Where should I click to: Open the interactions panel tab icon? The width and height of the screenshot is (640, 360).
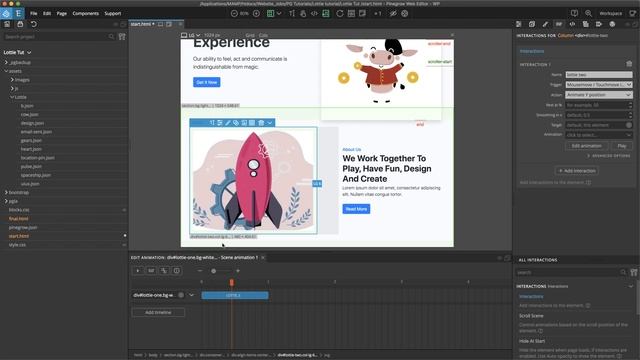(558, 24)
